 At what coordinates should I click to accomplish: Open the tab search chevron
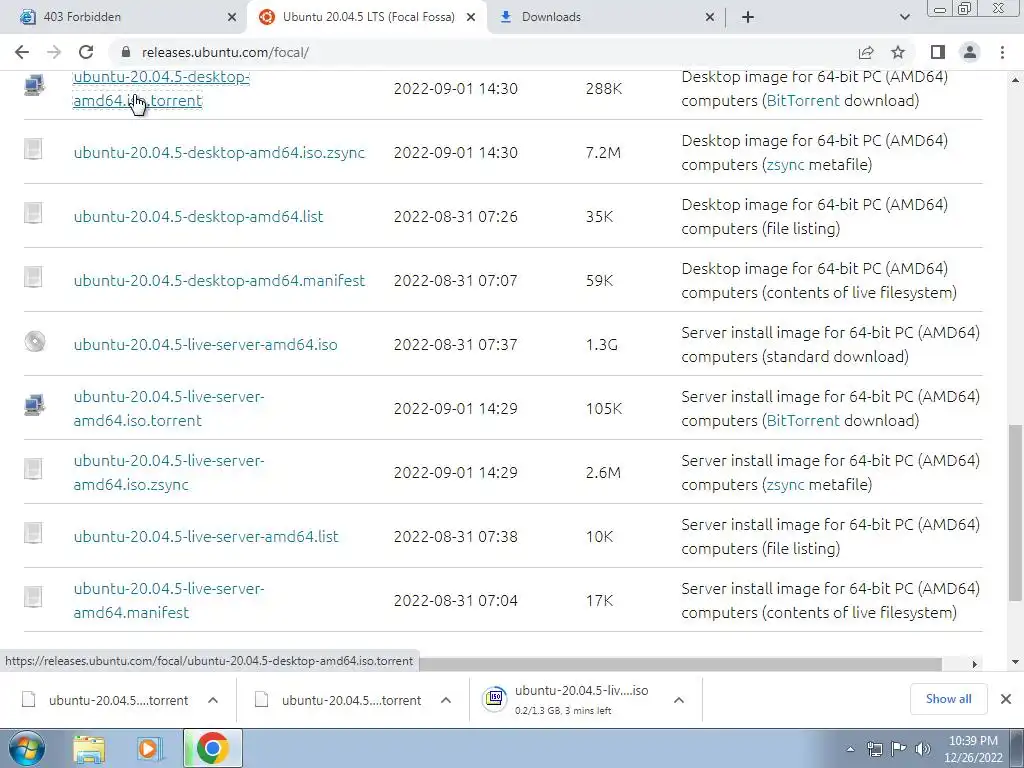point(904,17)
